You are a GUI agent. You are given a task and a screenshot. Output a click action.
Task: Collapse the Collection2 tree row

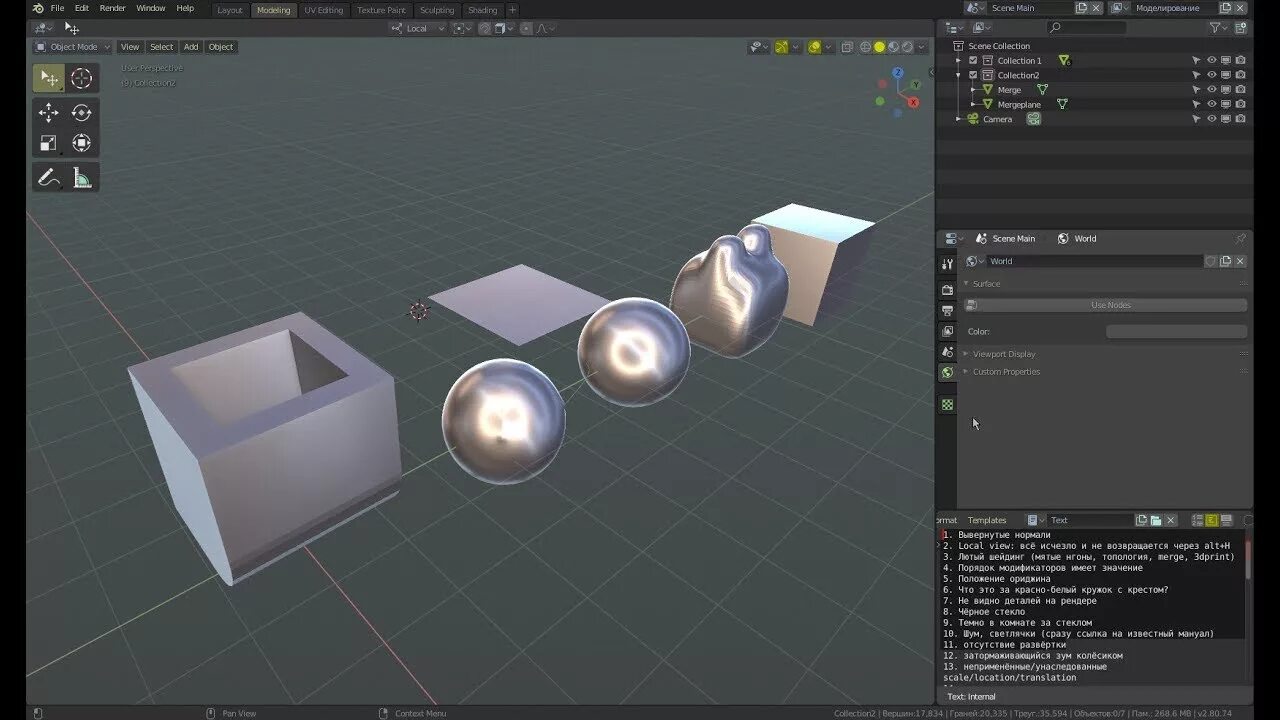[958, 75]
